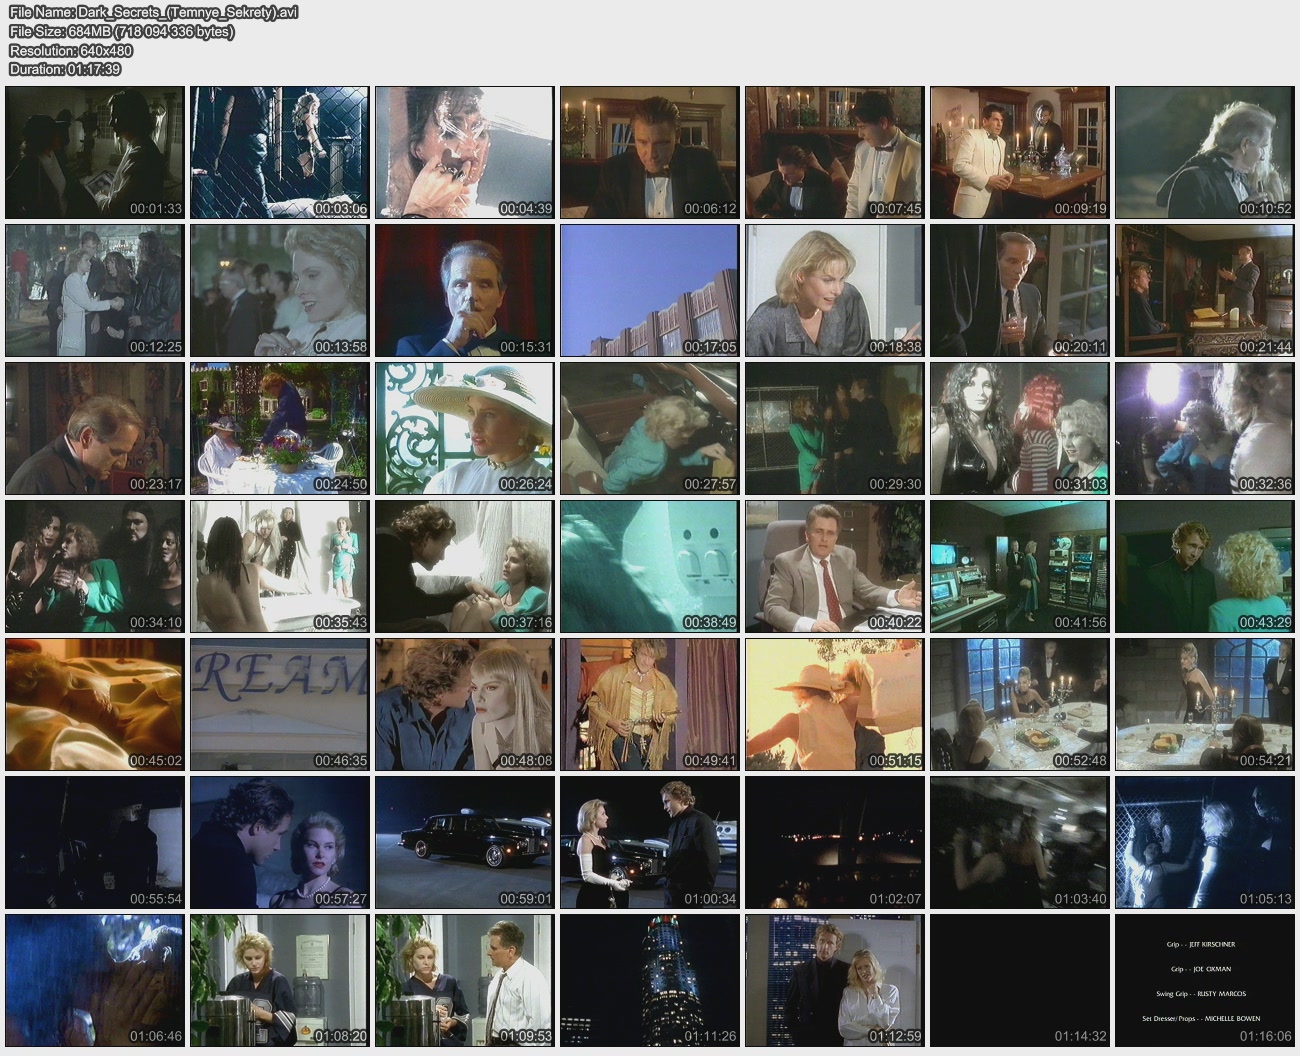Select the REAM sign frame at 00:46:35
Screen dimensions: 1300x1056
tap(280, 704)
